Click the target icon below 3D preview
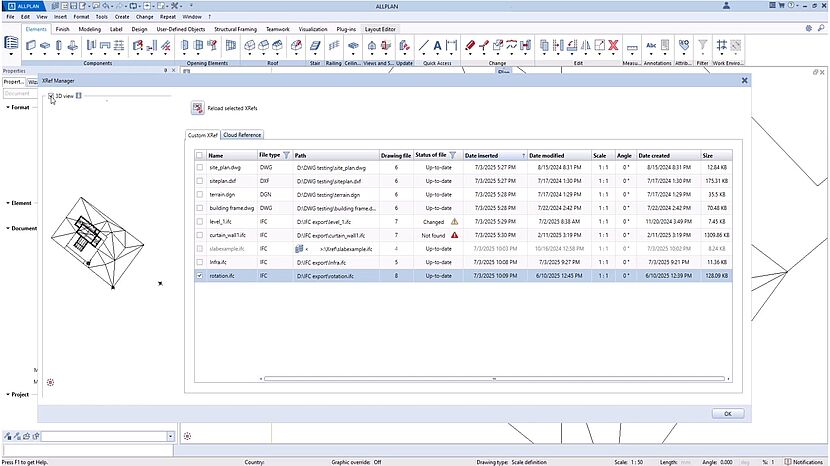Screen dimensions: 830x466 coord(51,382)
